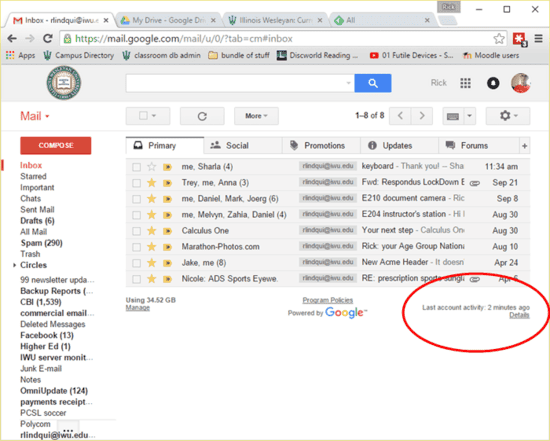The height and width of the screenshot is (441, 550).
Task: Unstar the Respondus LockDown email
Action: (x=152, y=183)
